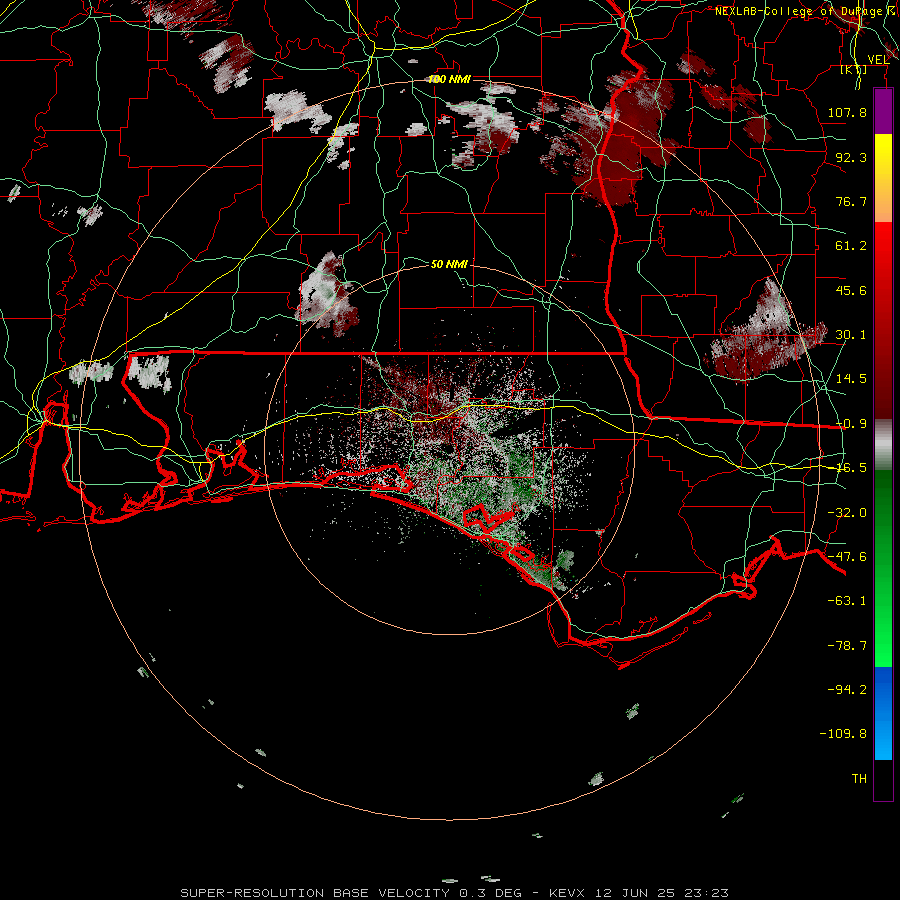Select the 45.6 scale value
This screenshot has height=900, width=900.
[x=851, y=290]
